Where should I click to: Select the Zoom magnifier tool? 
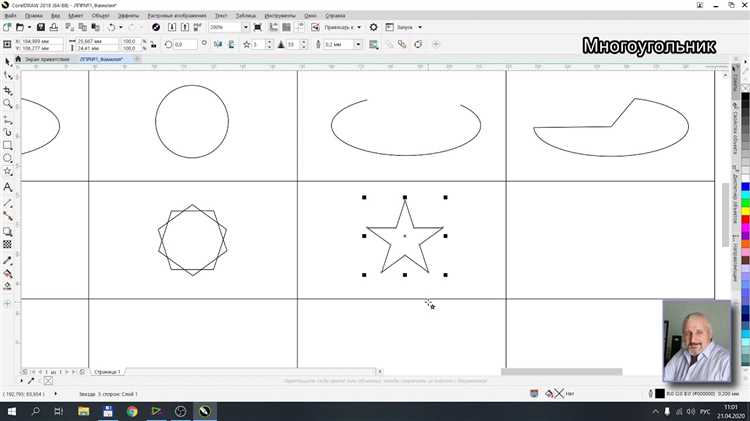click(x=8, y=104)
